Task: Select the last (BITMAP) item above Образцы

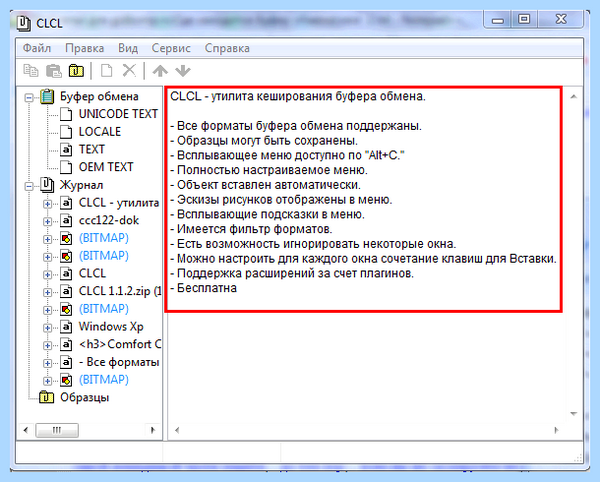Action: pos(104,380)
